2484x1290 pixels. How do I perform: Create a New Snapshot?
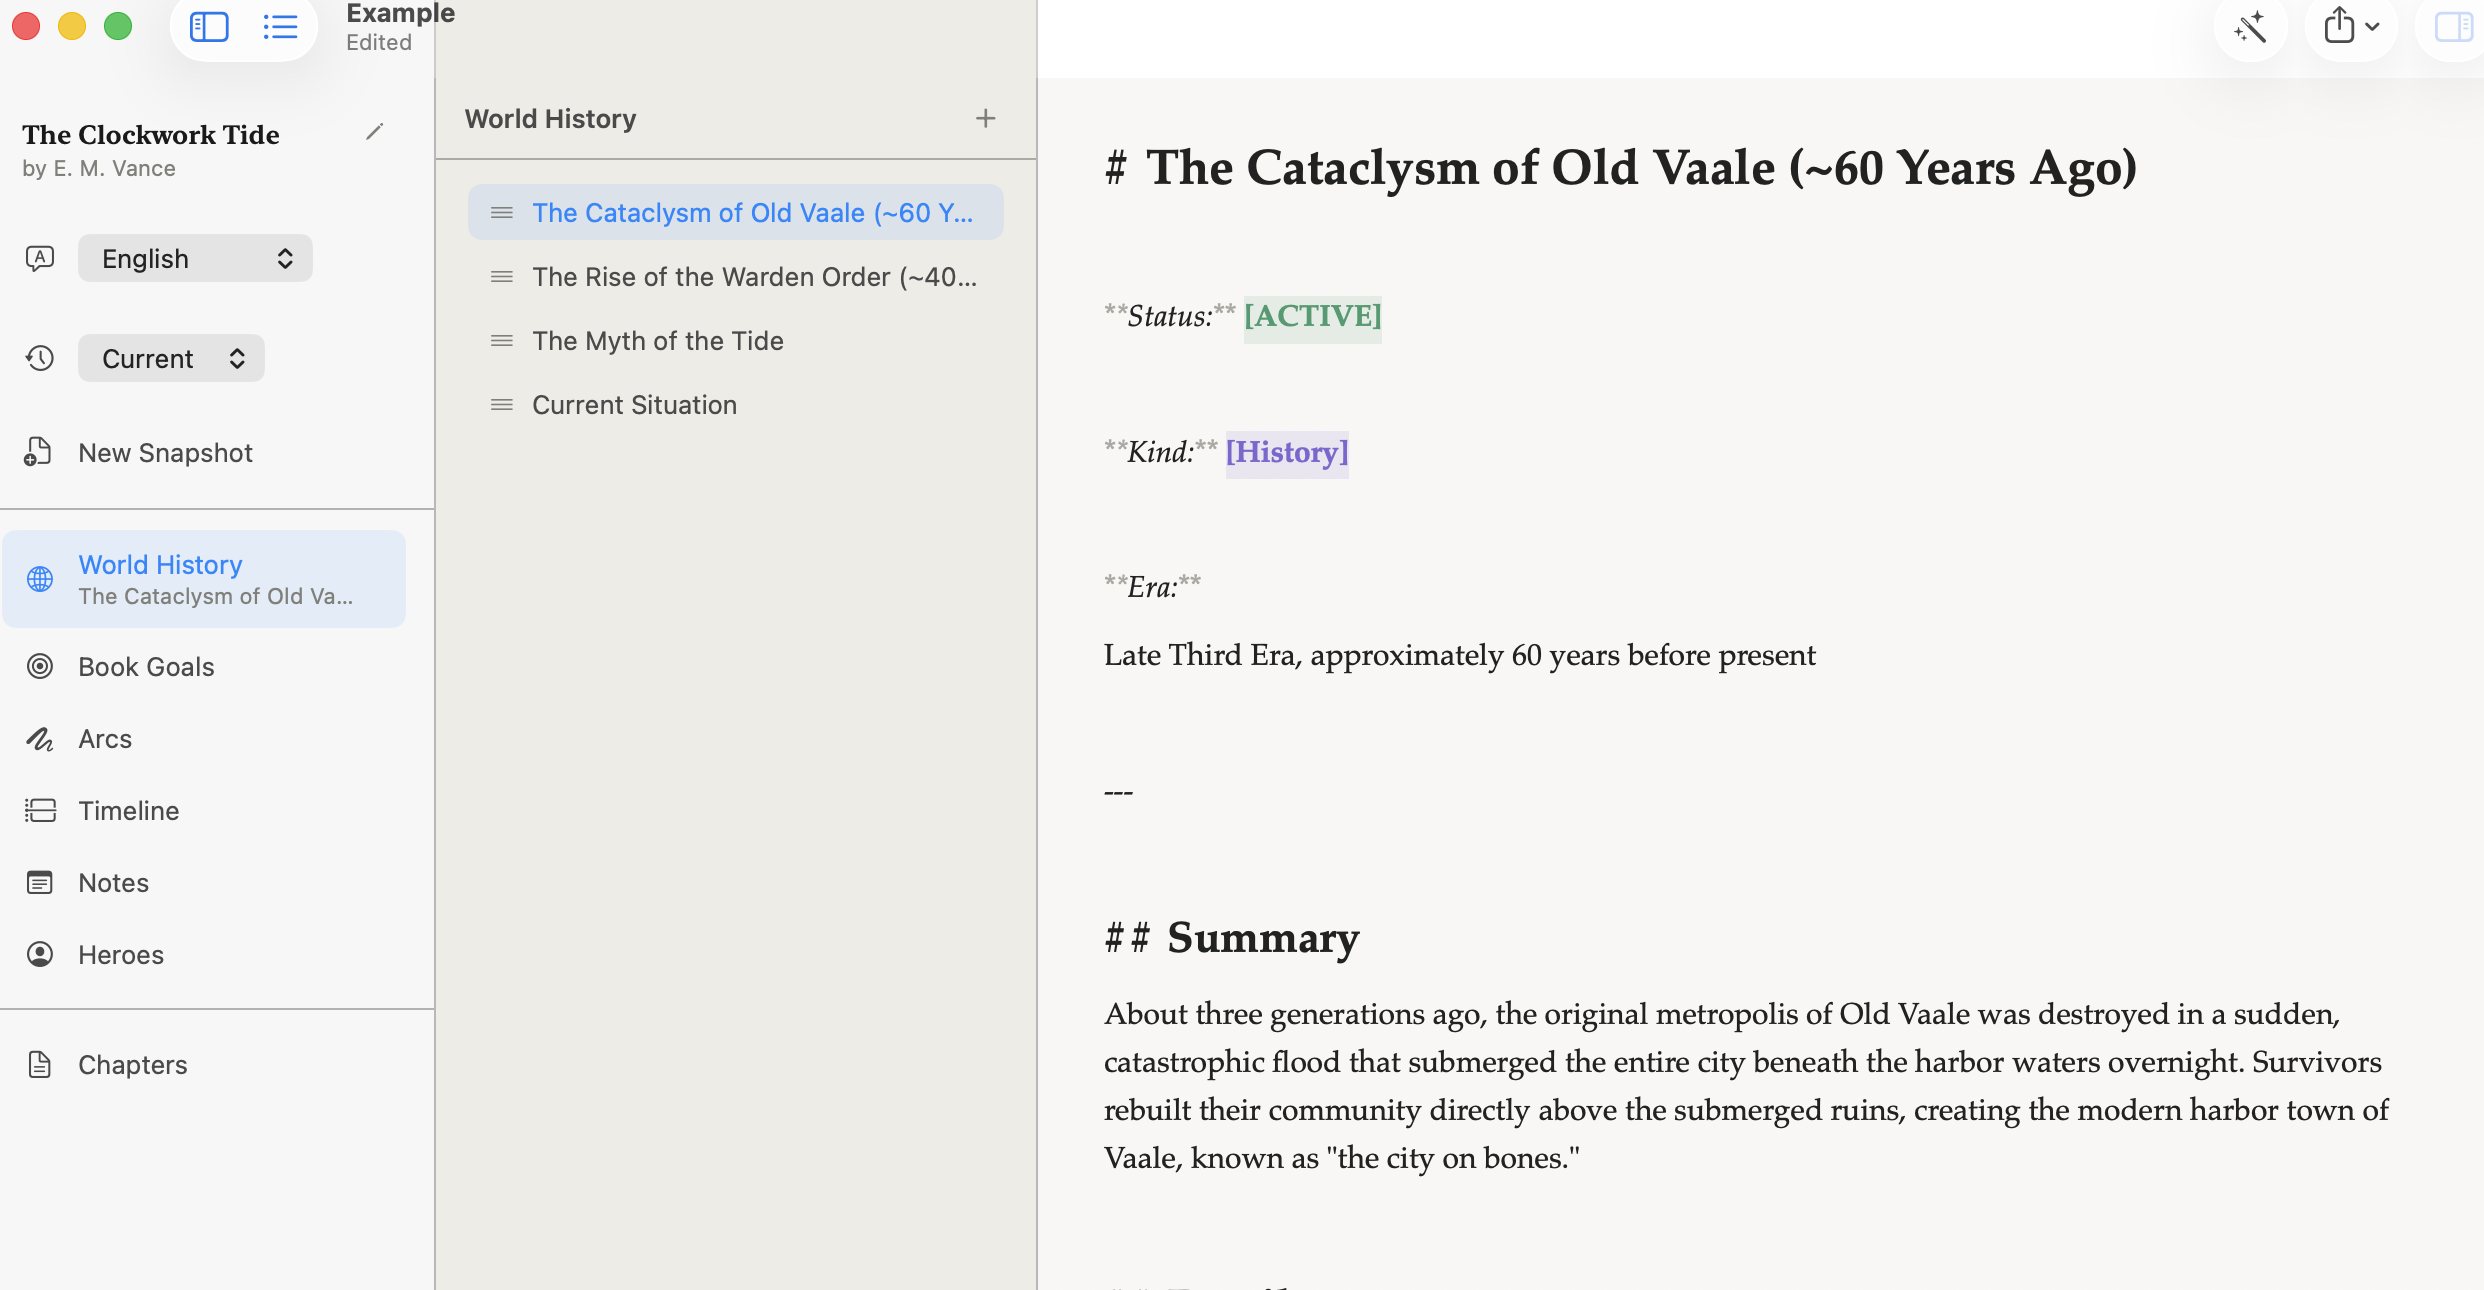[x=165, y=453]
